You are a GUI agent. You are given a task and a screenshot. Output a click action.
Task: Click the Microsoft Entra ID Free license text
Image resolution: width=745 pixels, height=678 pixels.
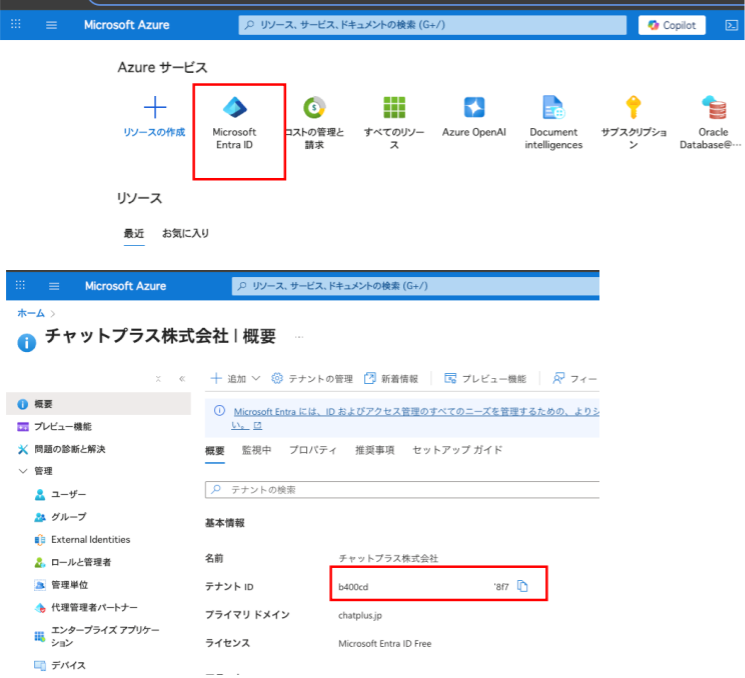(385, 644)
